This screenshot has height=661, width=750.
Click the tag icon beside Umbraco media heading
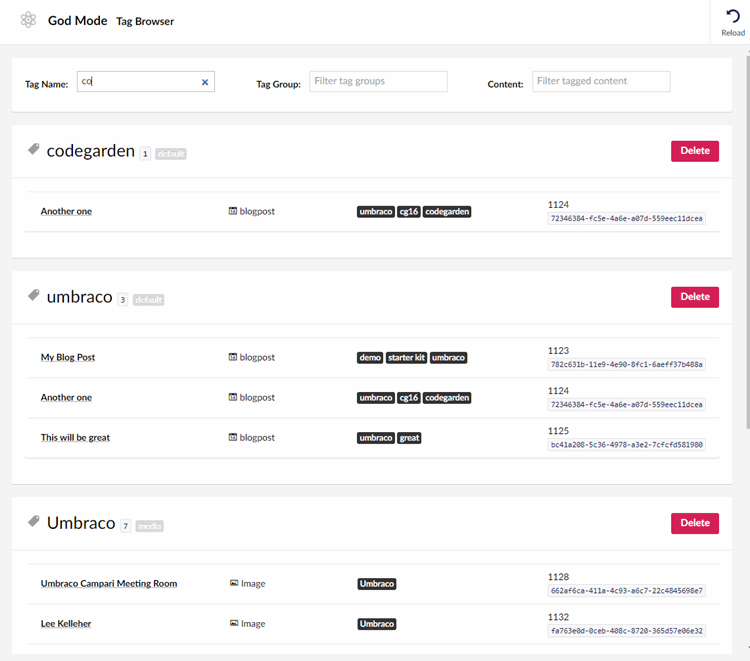[x=33, y=521]
